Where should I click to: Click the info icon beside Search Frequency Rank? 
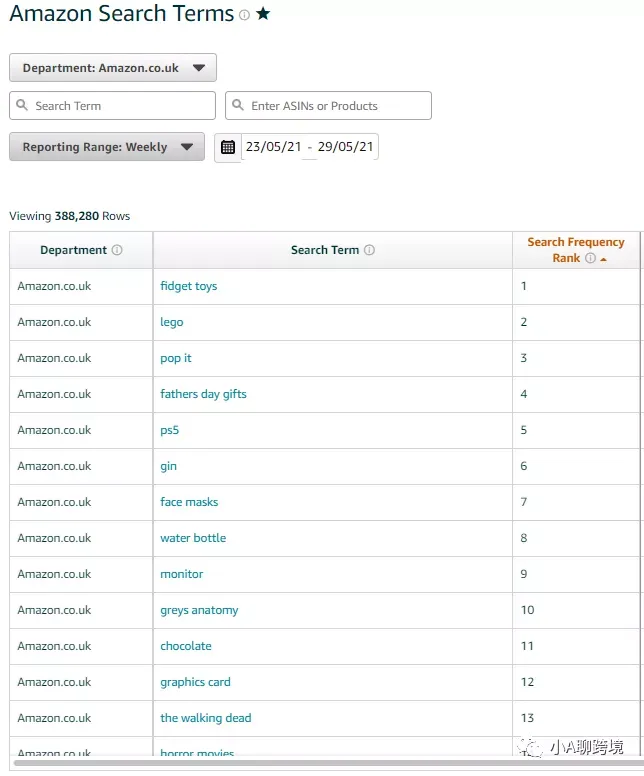[x=590, y=258]
